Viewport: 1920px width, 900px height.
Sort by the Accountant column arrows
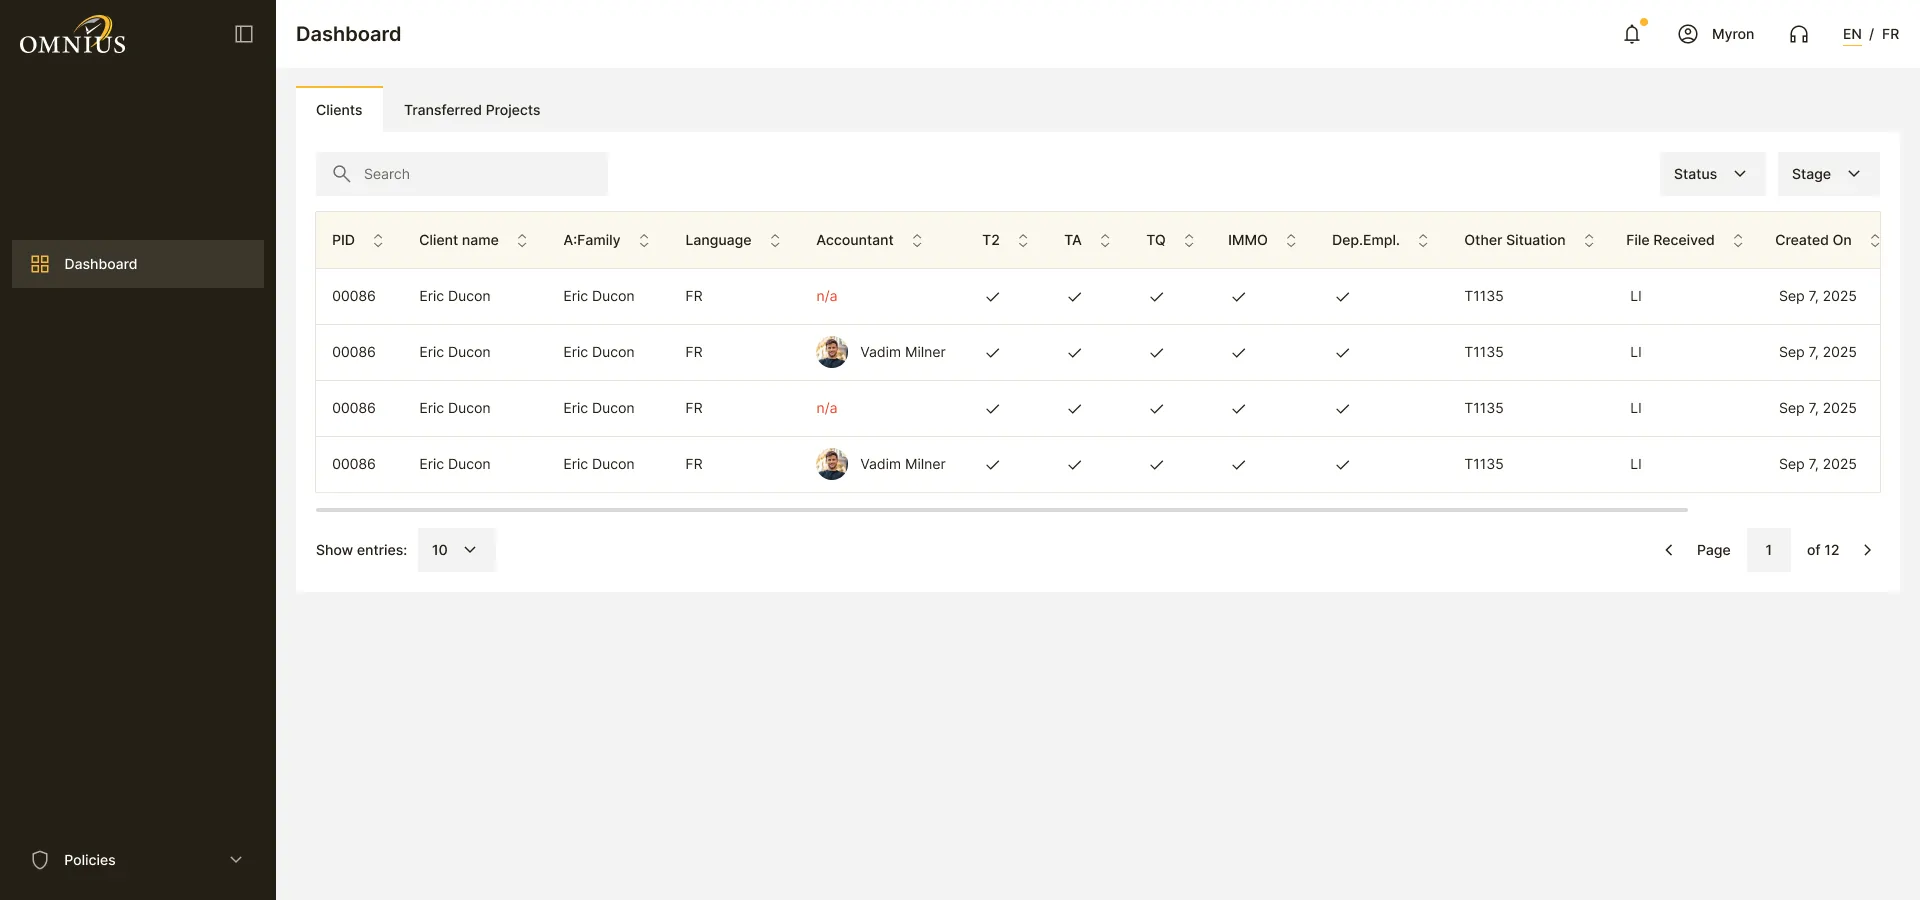tap(917, 240)
